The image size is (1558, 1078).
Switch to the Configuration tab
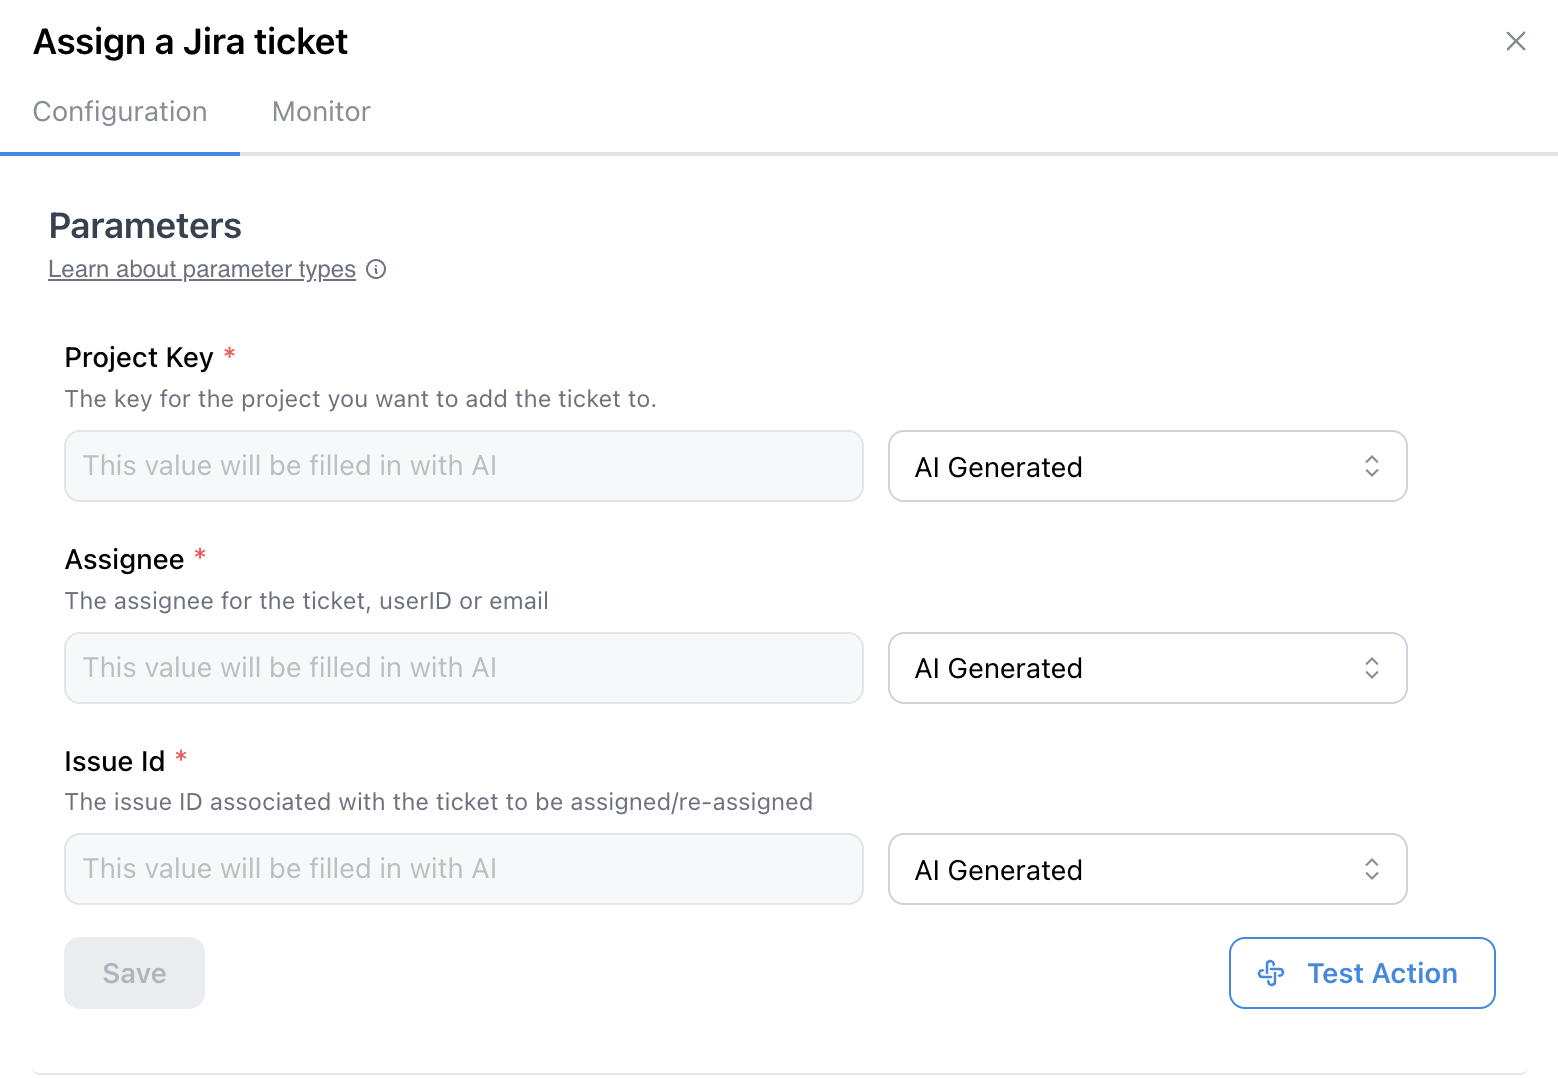pyautogui.click(x=120, y=112)
